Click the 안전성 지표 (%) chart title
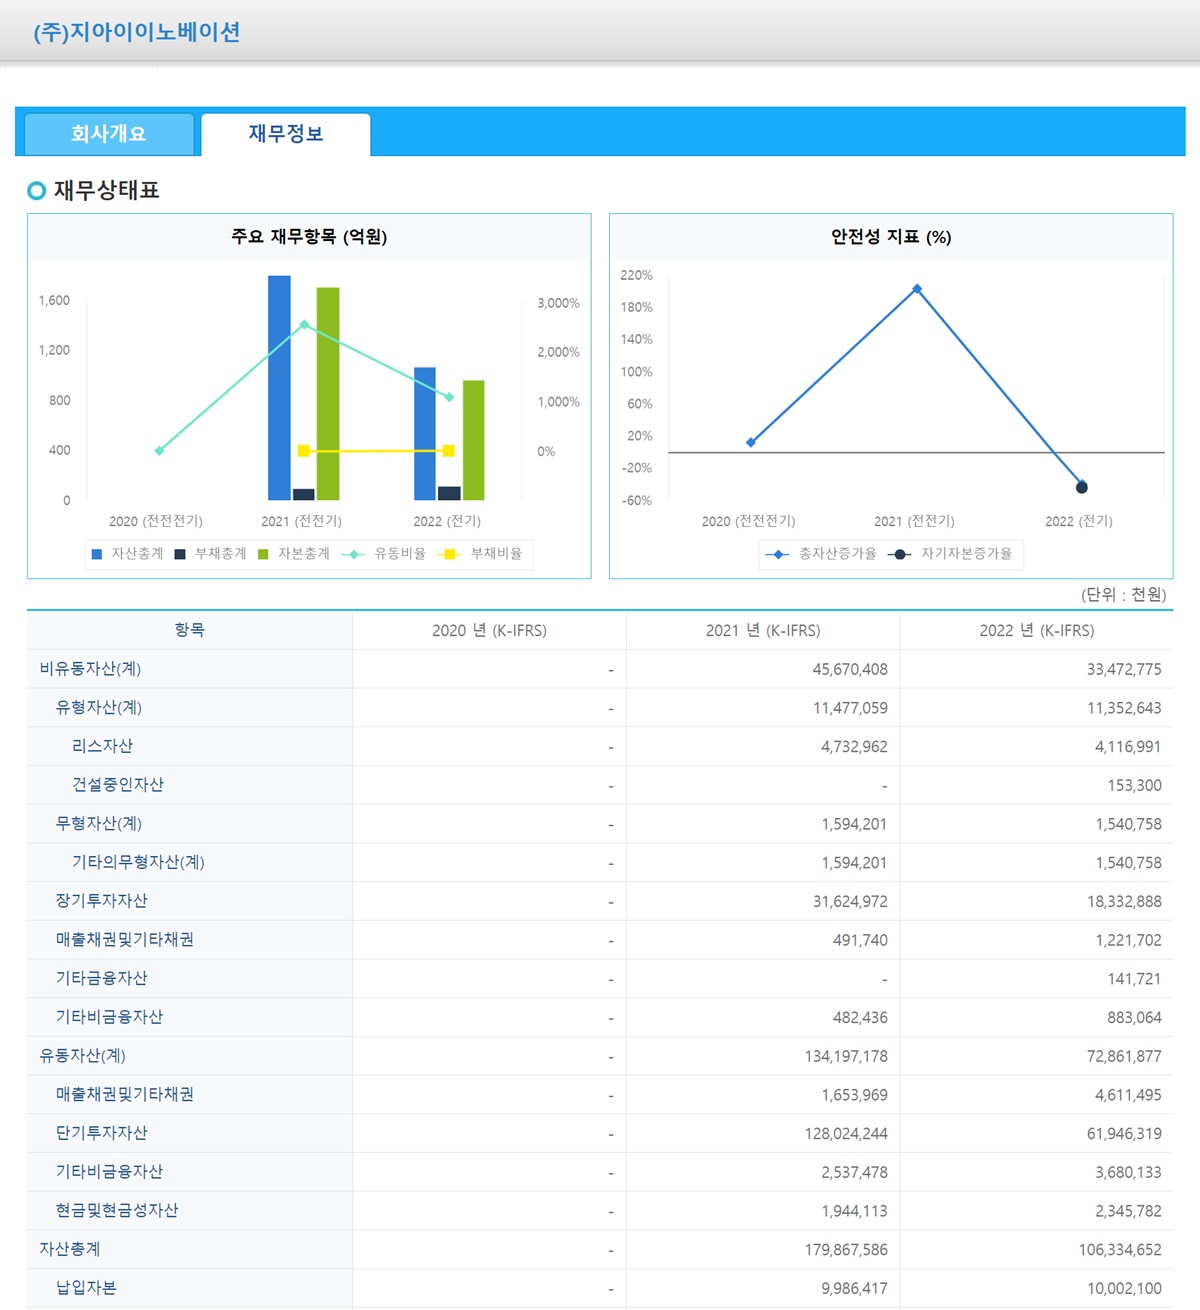Viewport: 1200px width, 1310px height. [891, 237]
